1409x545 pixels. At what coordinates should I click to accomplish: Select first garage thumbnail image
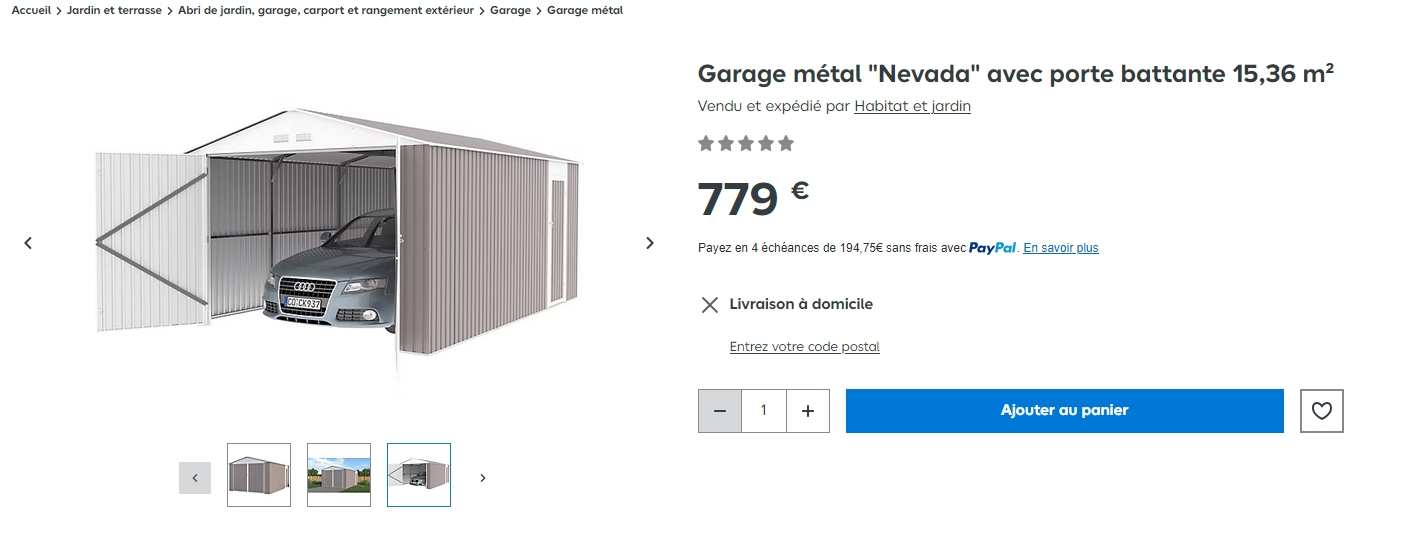coord(259,475)
